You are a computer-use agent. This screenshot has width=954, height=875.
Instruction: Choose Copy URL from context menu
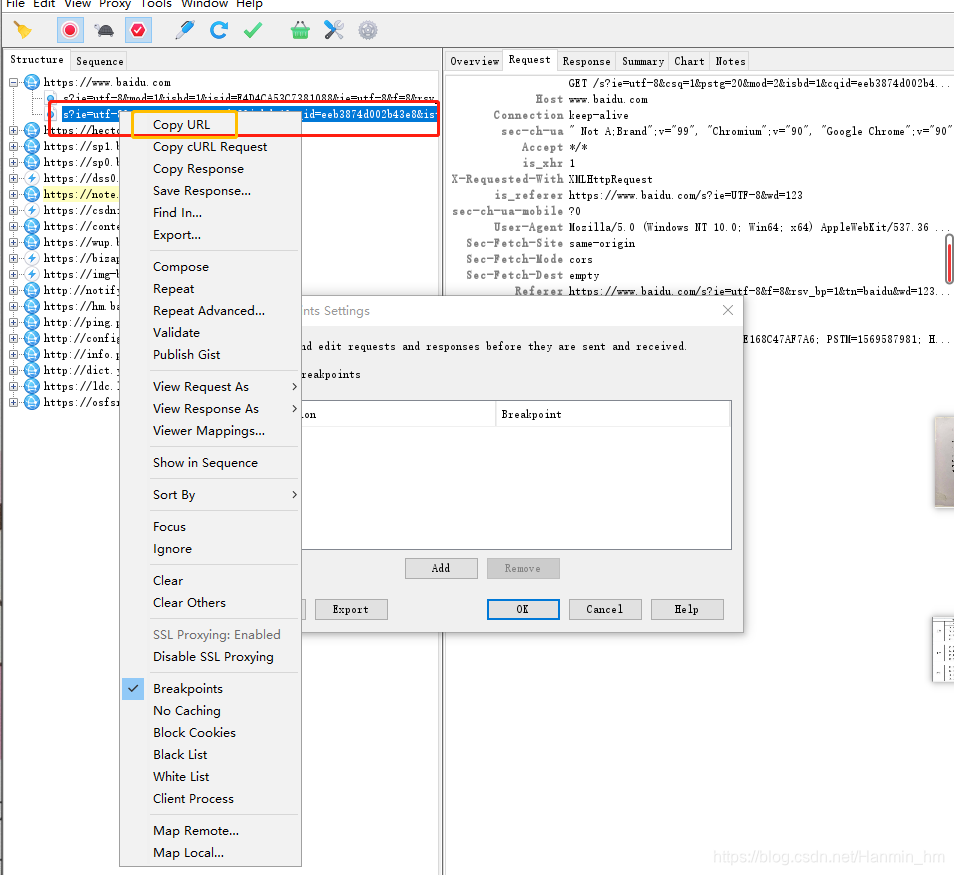181,125
